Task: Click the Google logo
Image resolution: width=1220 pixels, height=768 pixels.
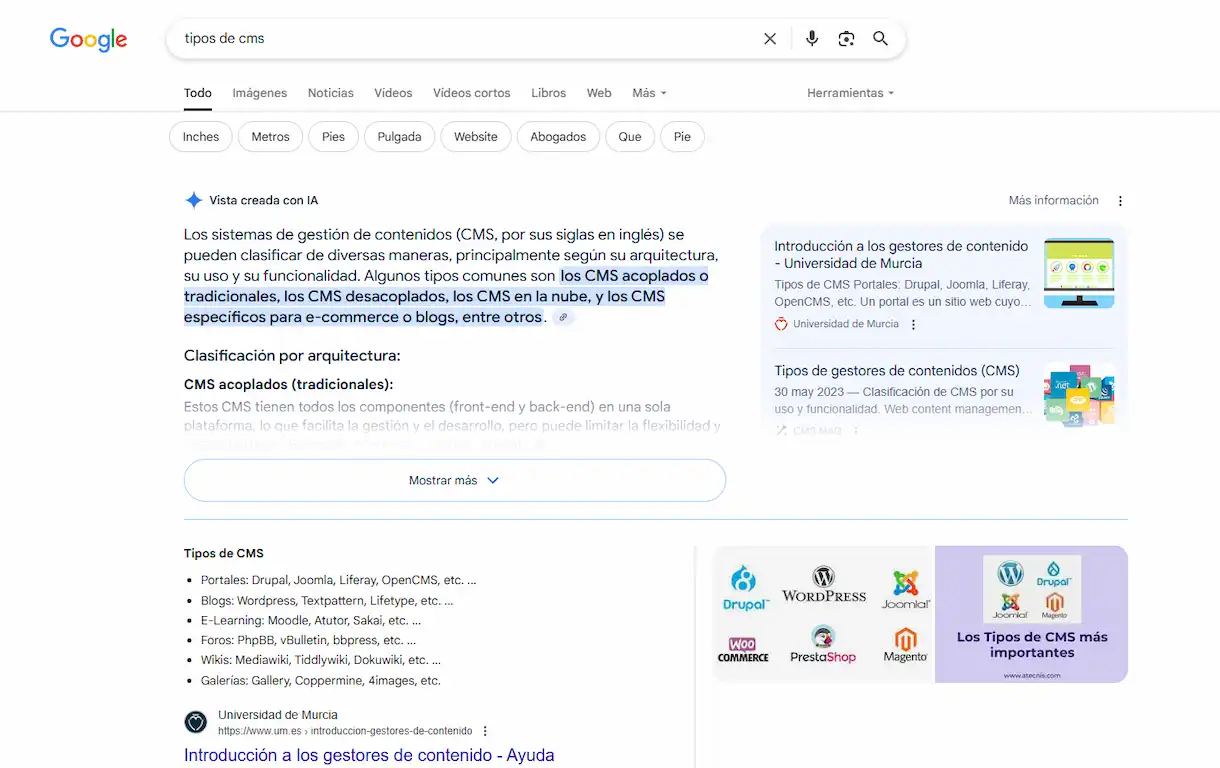Action: tap(88, 39)
